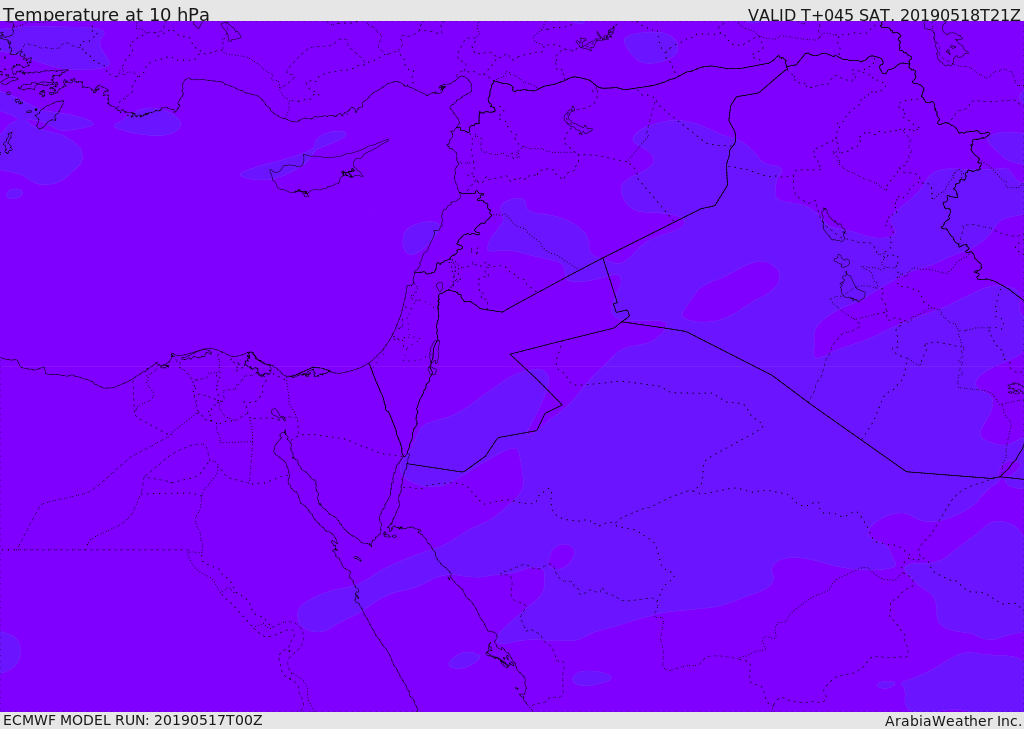Click the 'VALID T+045 SAT. 20190518T21Z' label
This screenshot has height=729, width=1024.
[884, 15]
